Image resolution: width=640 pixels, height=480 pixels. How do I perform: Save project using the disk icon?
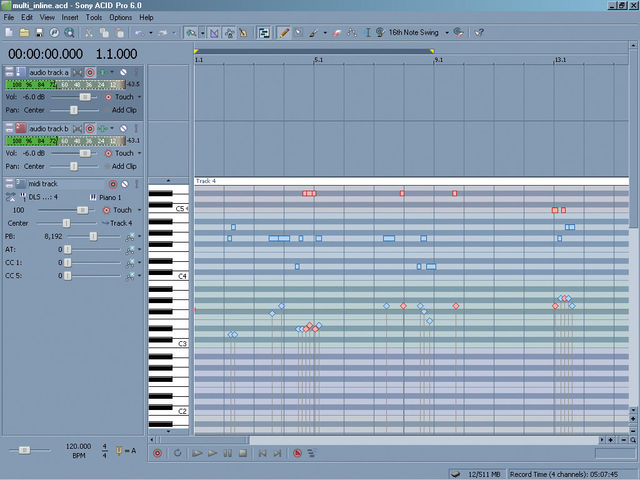point(39,33)
